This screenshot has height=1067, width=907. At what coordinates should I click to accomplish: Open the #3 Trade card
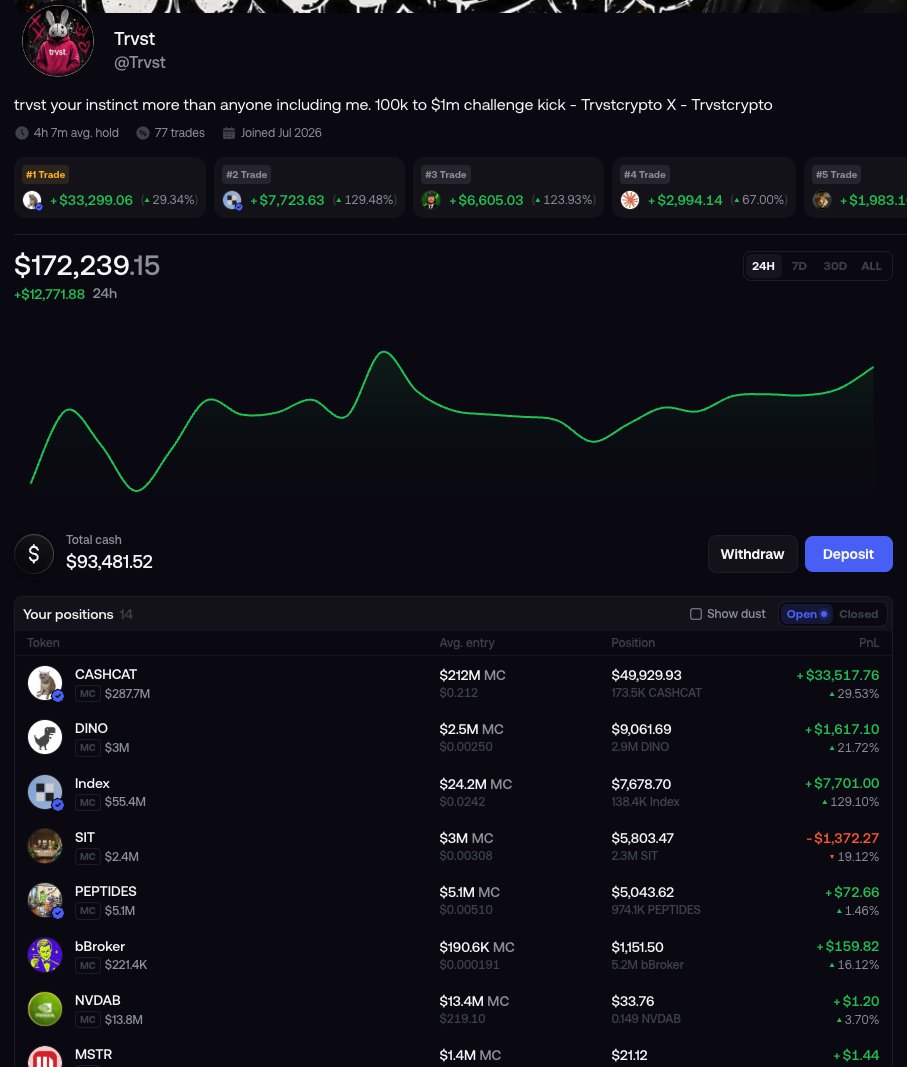coord(508,188)
